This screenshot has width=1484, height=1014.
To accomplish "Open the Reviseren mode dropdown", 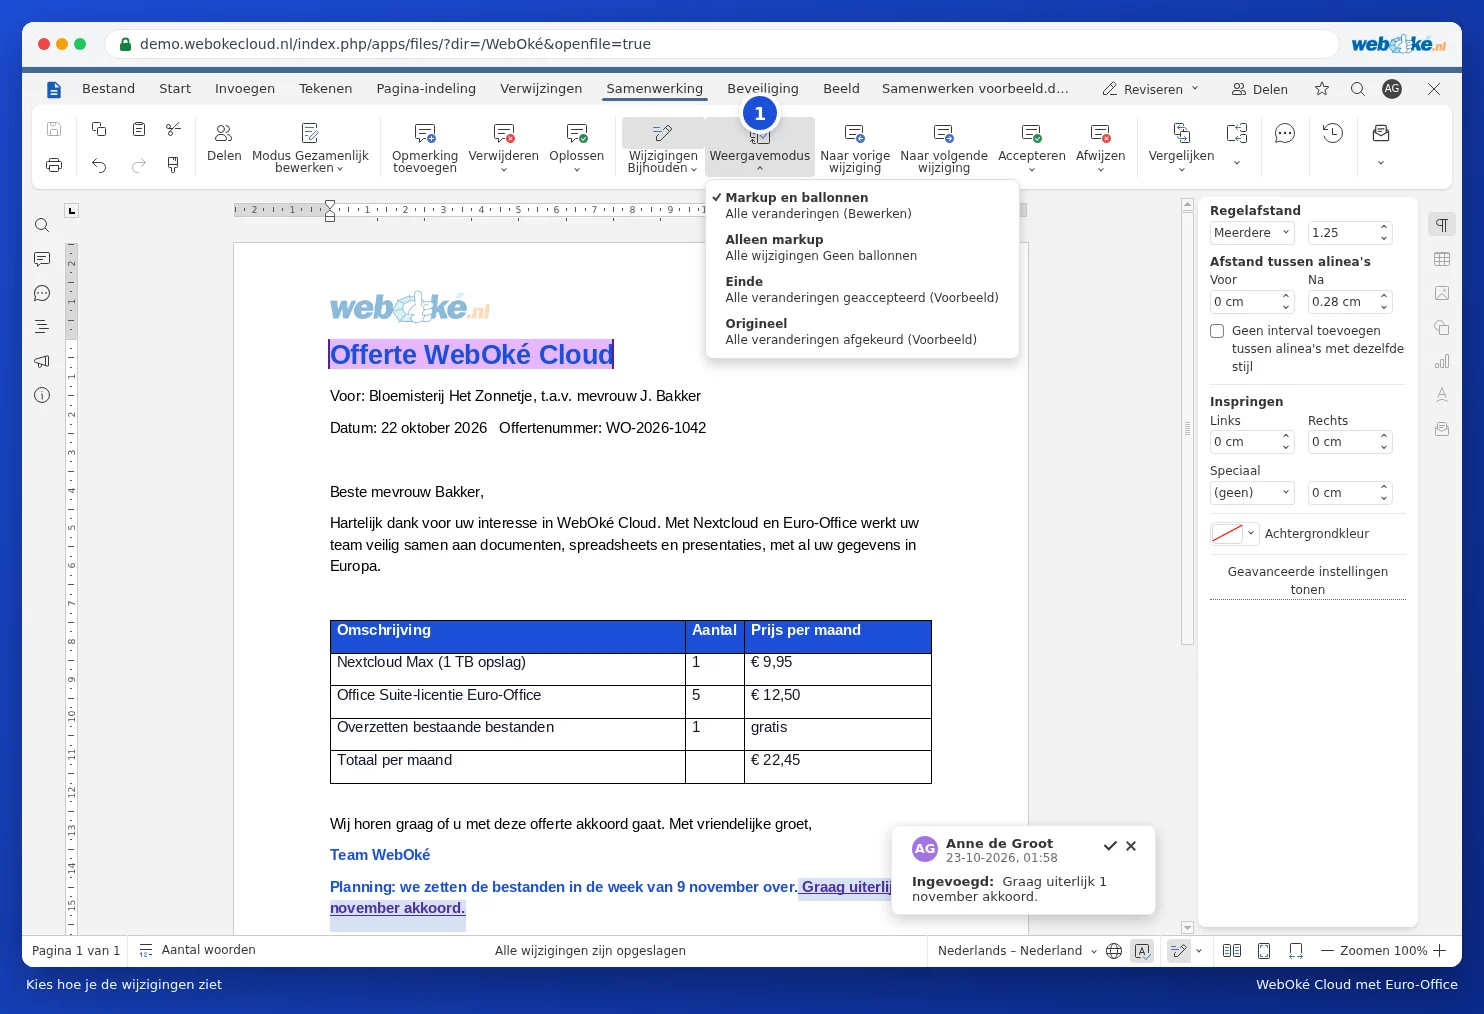I will coord(1151,89).
